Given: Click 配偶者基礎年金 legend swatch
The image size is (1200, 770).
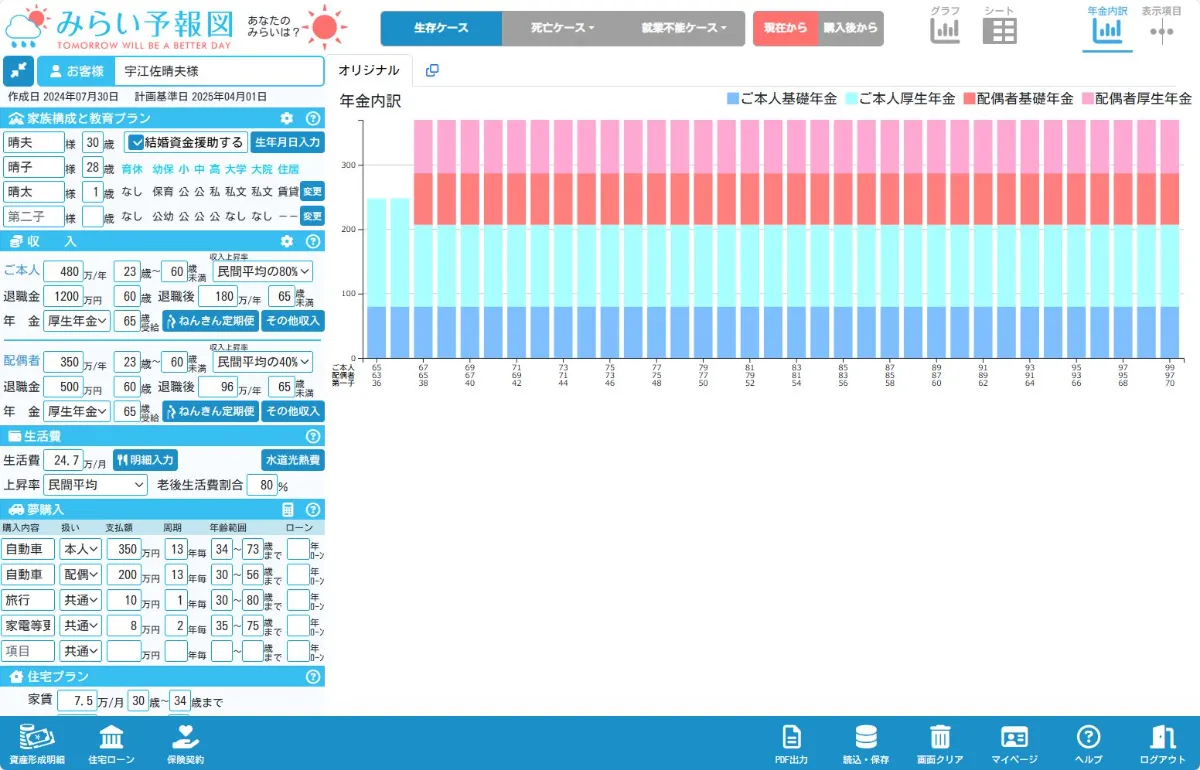Looking at the screenshot, I should [970, 99].
